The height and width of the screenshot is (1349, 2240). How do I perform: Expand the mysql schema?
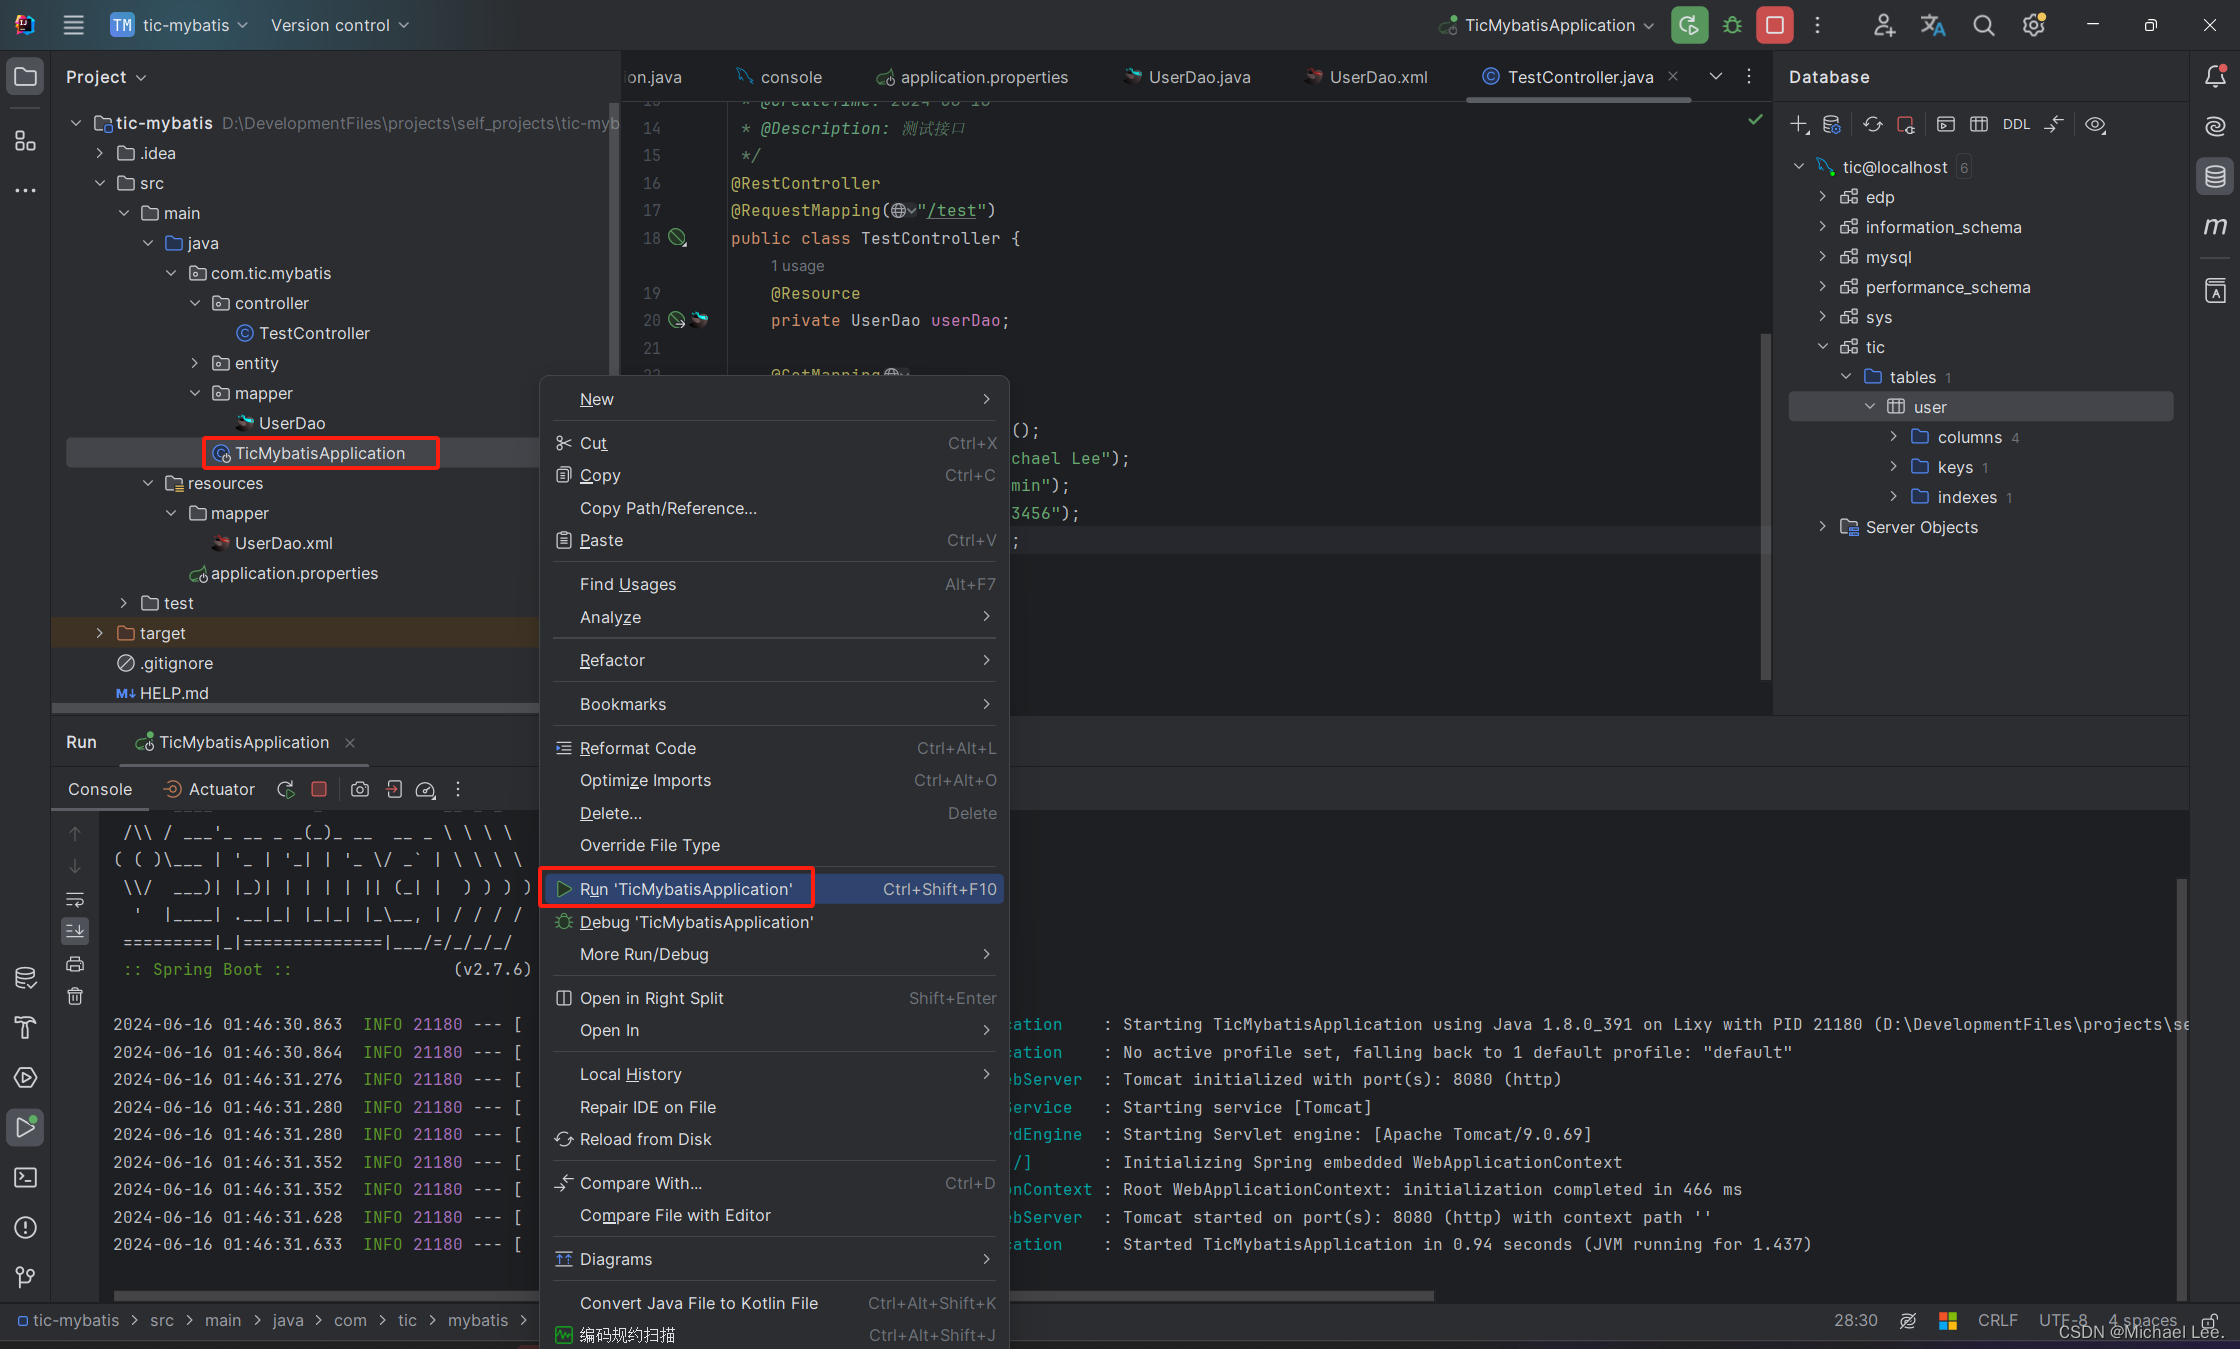(x=1822, y=257)
